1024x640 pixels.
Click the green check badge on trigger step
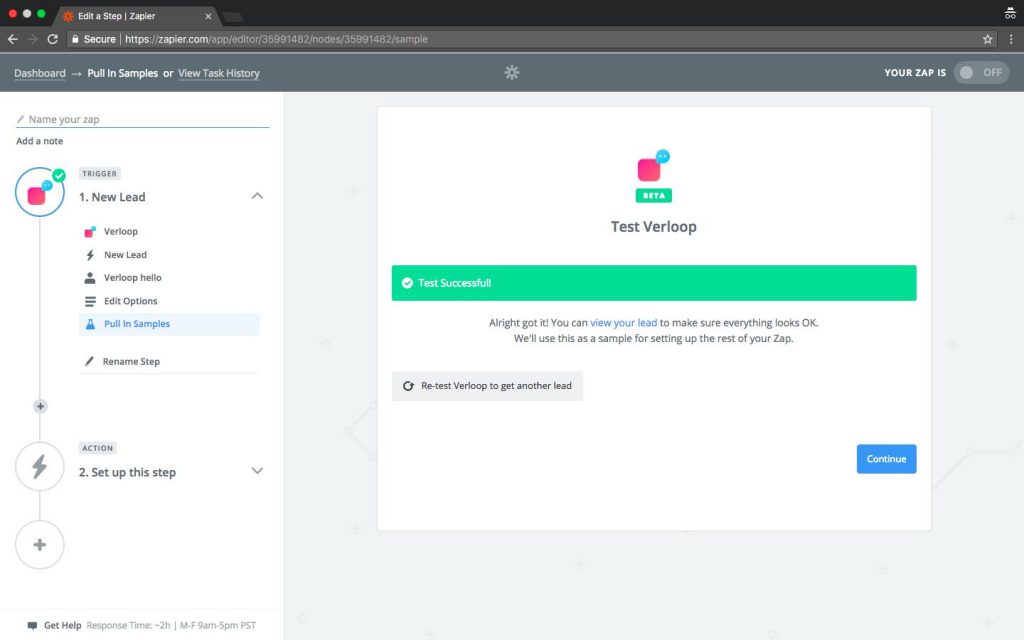[x=59, y=175]
